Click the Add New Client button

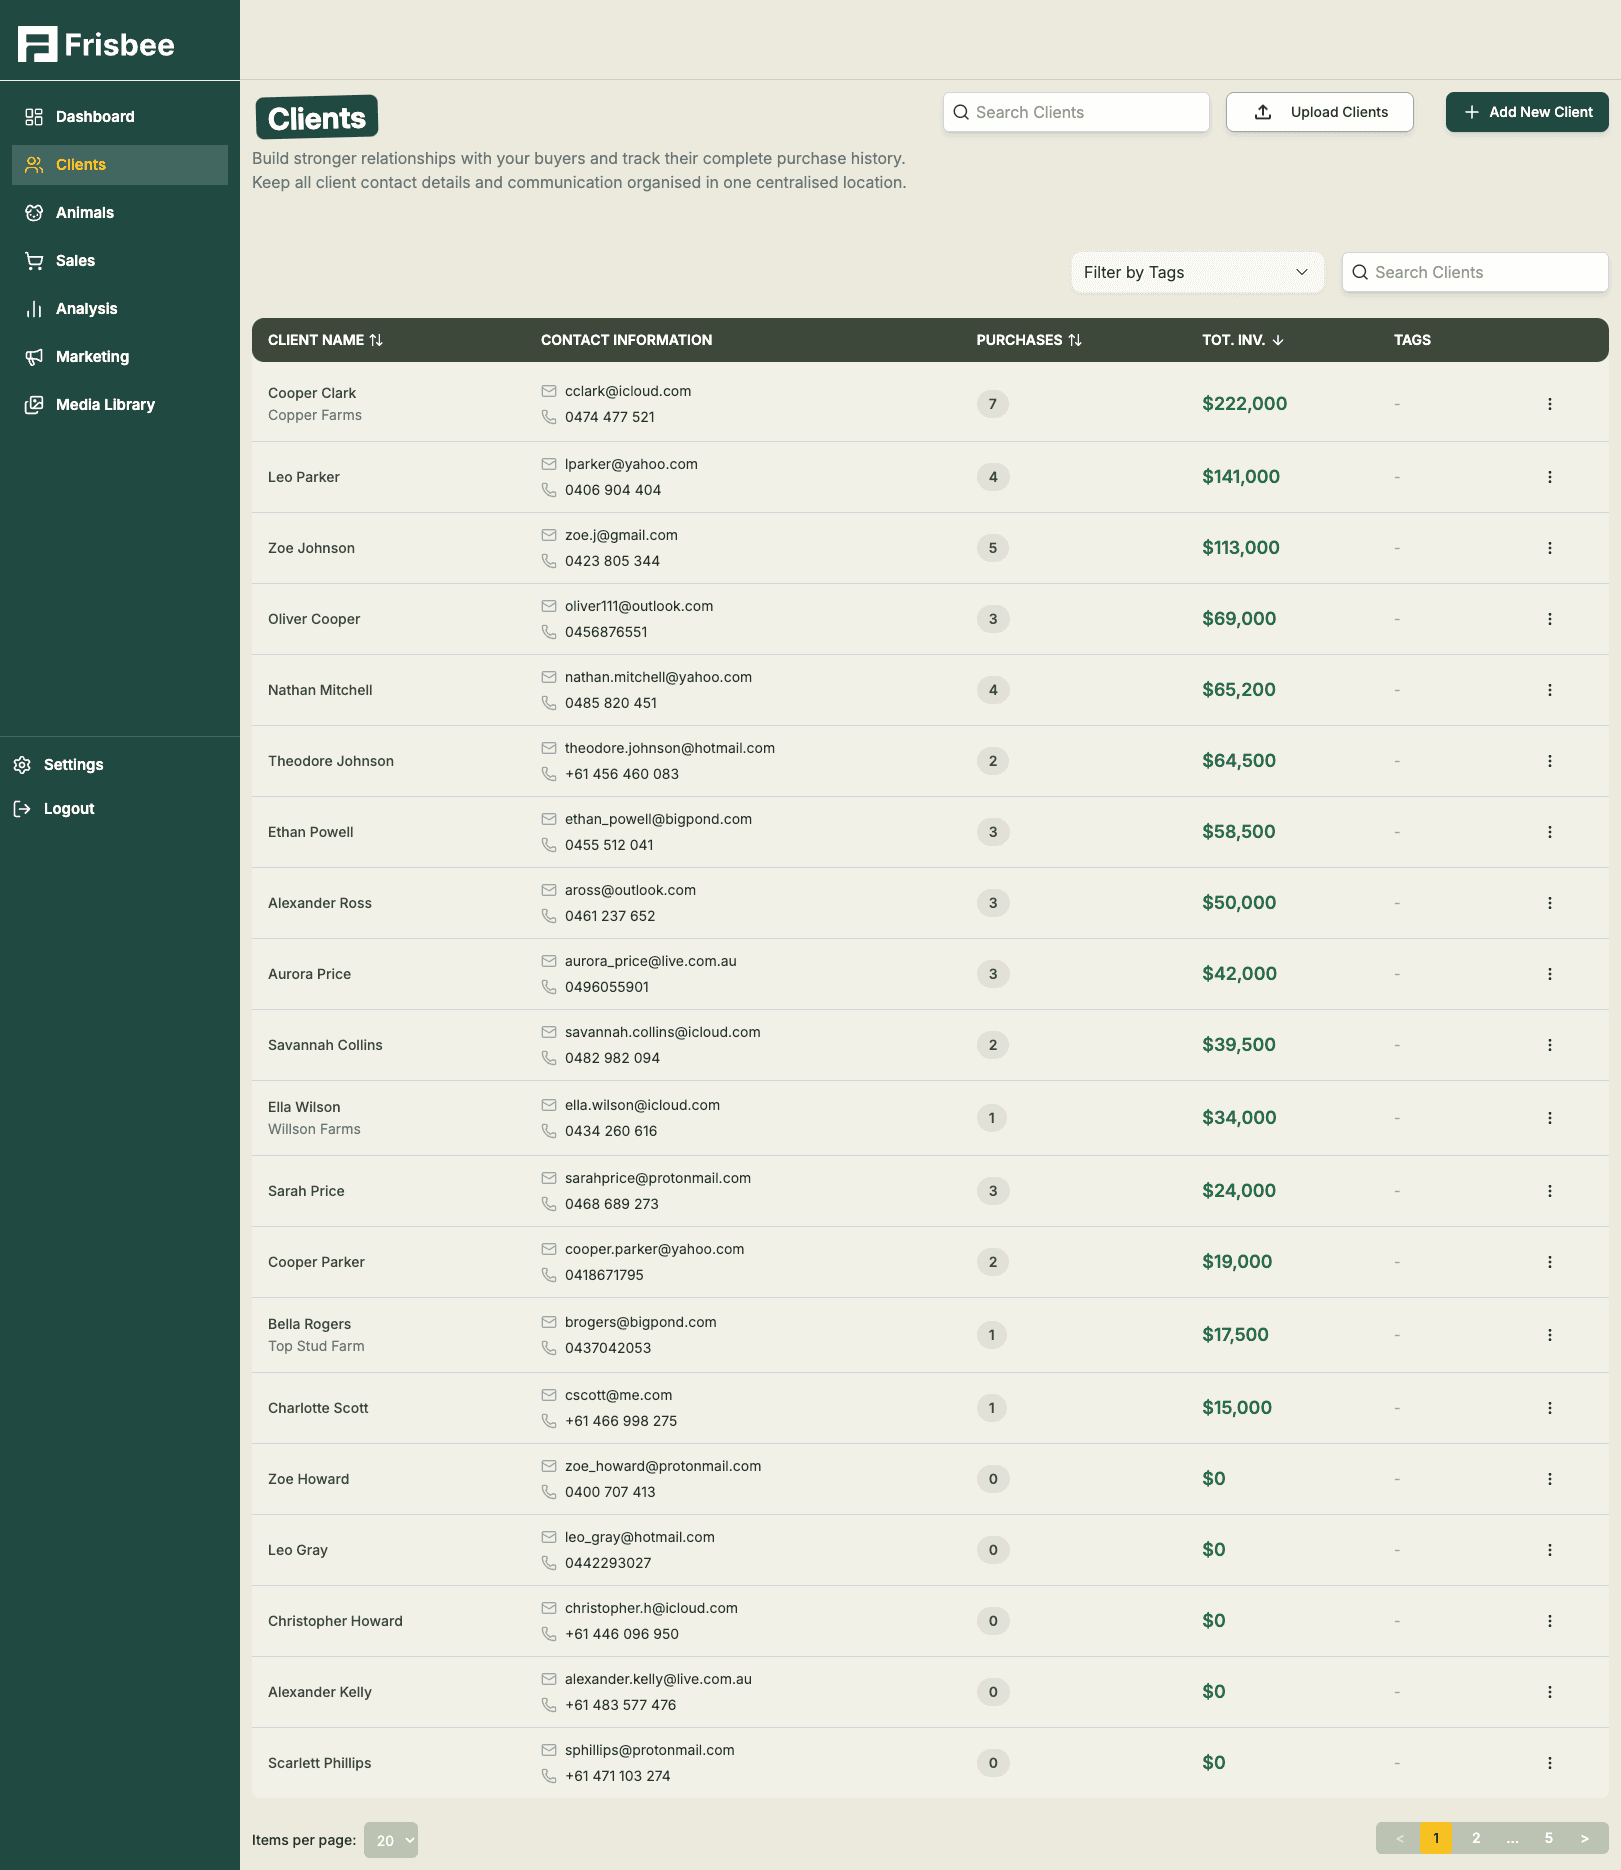click(x=1527, y=111)
